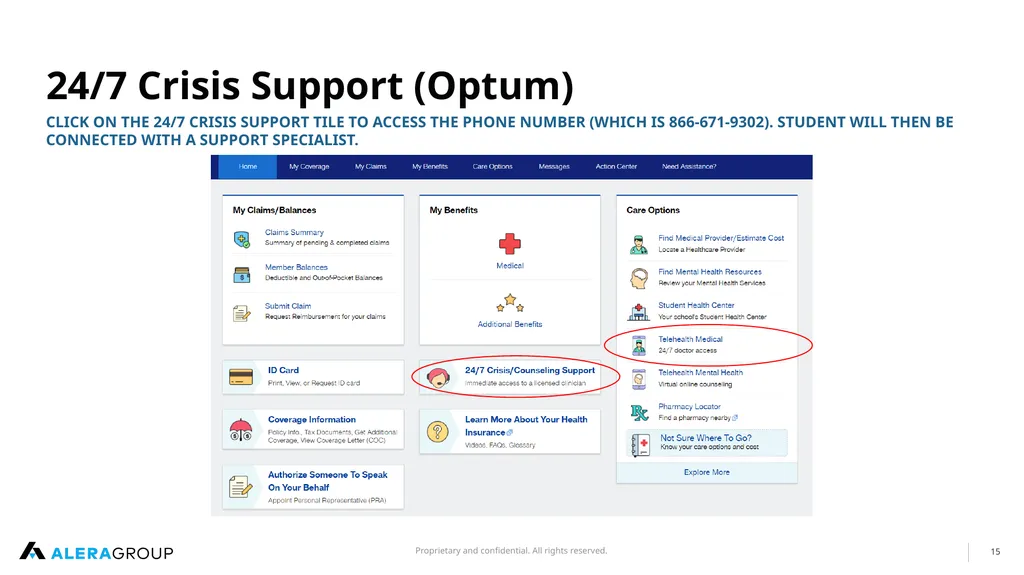Open the Action Center menu item
The height and width of the screenshot is (575, 1024).
pyautogui.click(x=616, y=167)
